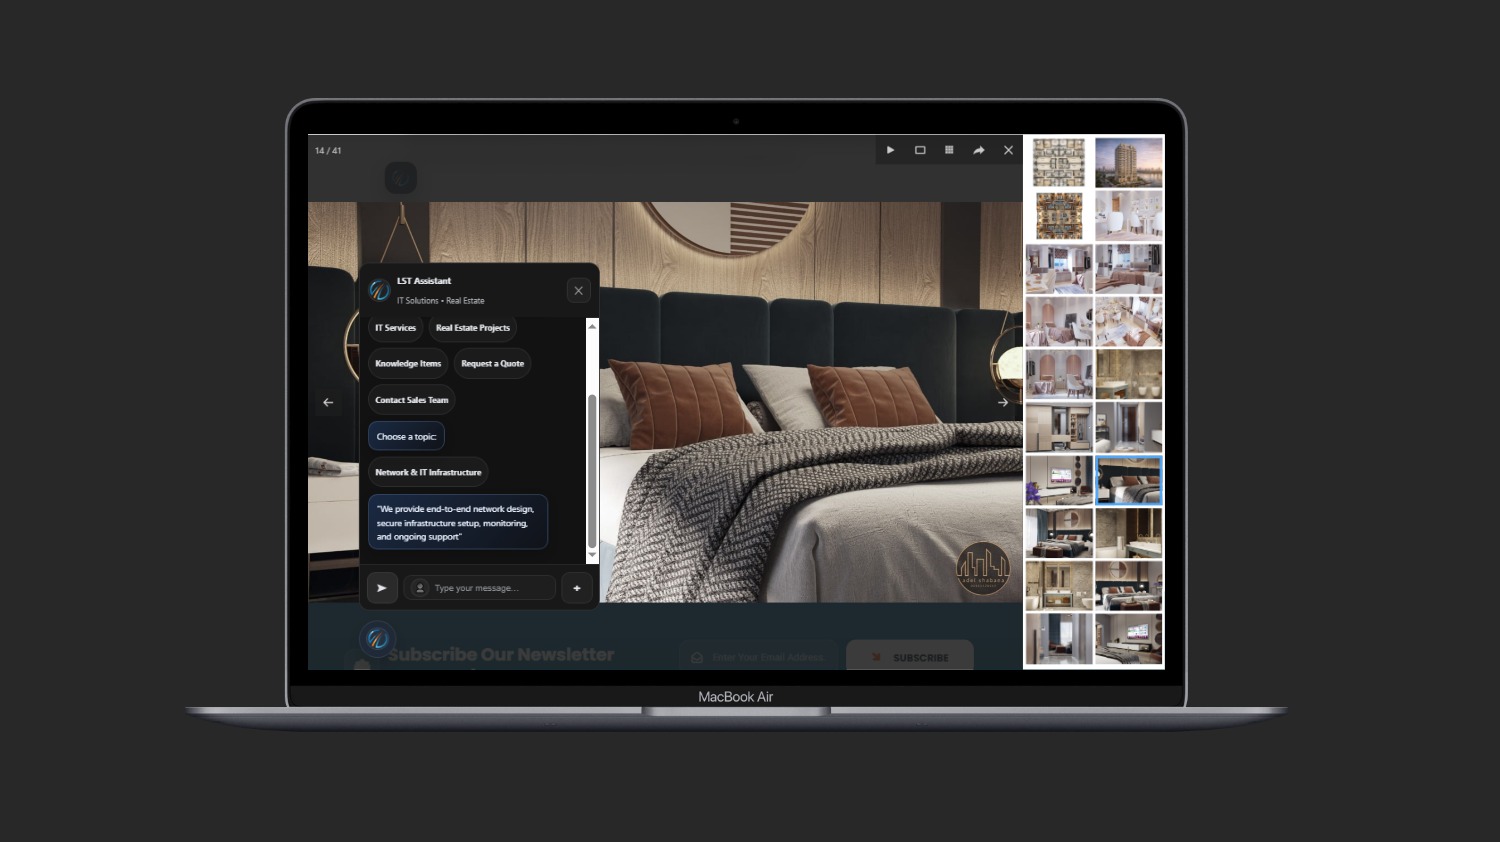Close the LST Assistant chat window
This screenshot has width=1500, height=842.
point(578,291)
